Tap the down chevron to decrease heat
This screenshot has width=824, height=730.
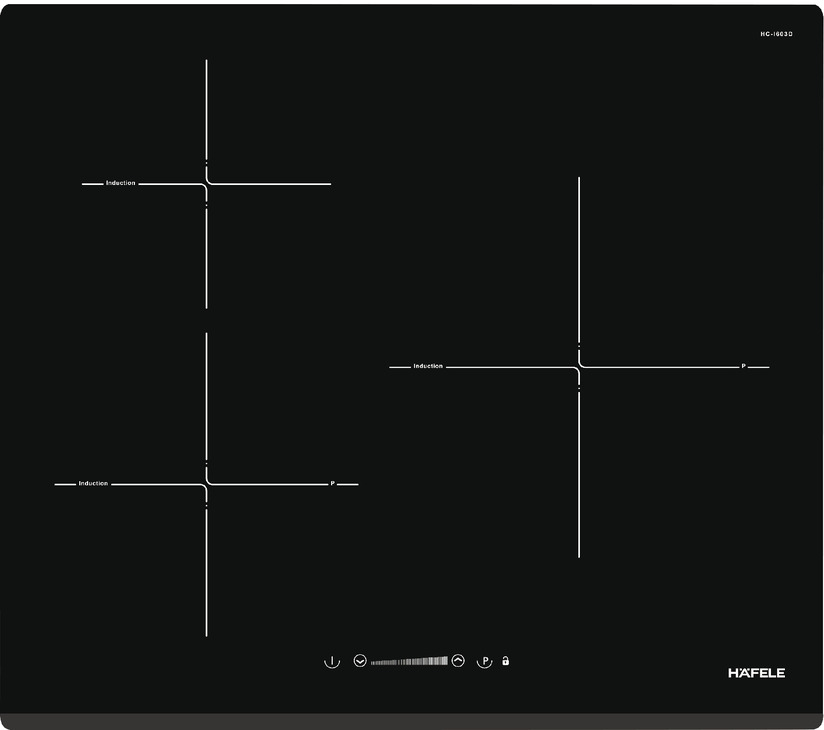[x=360, y=661]
